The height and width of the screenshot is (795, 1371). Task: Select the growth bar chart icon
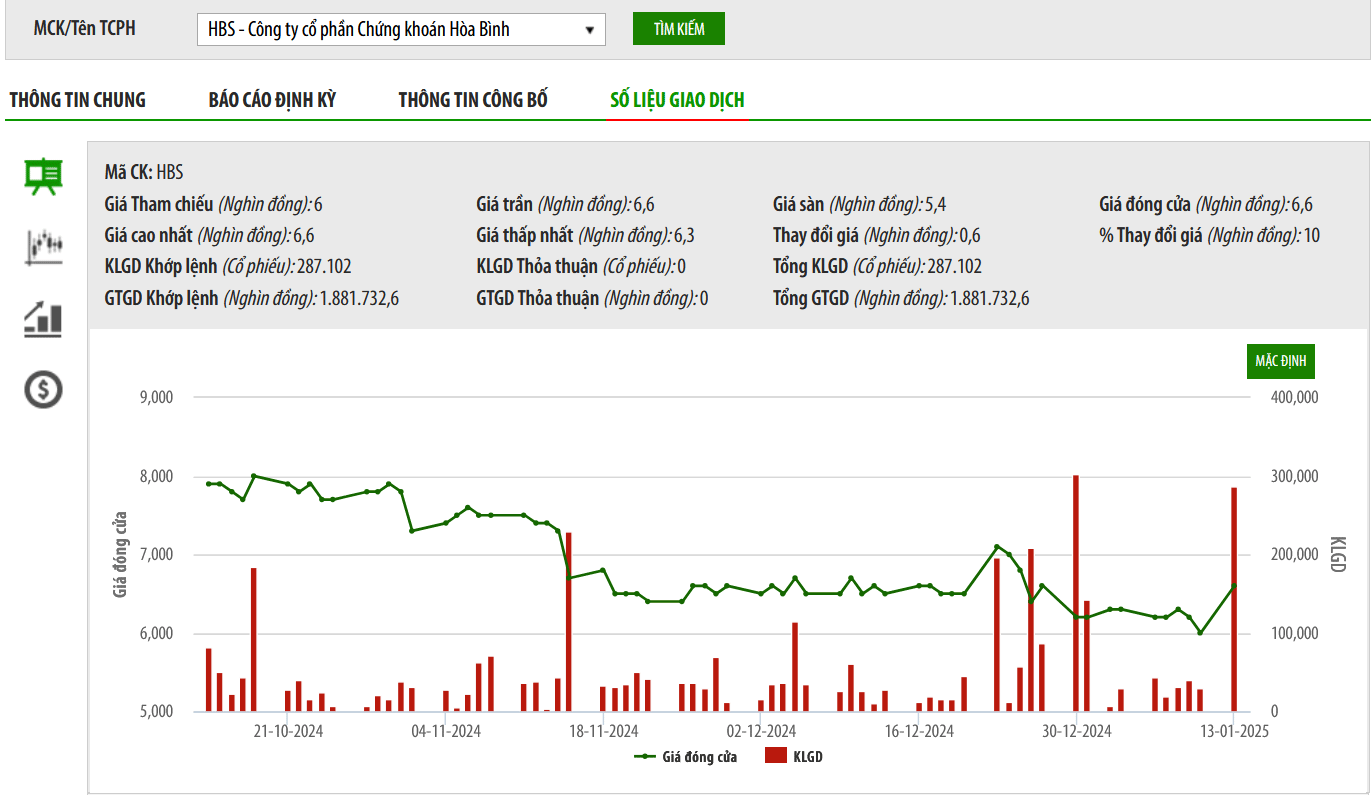coord(43,318)
